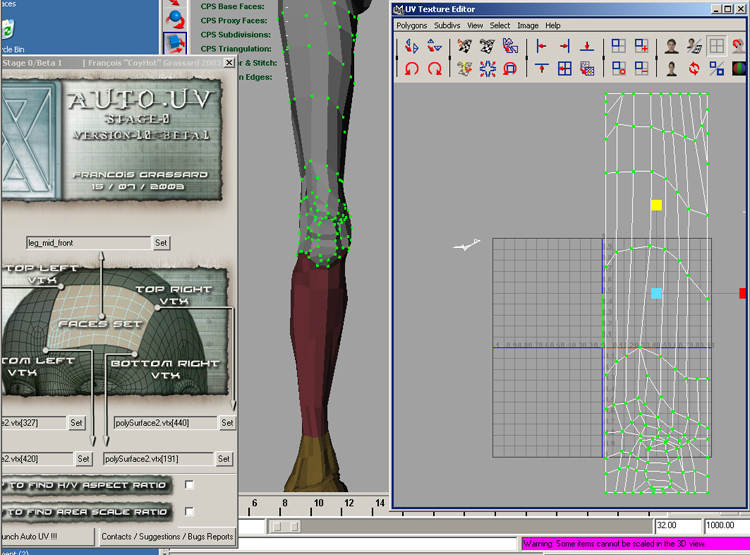The image size is (750, 555).
Task: Toggle the RGB channels display icon
Action: point(740,69)
